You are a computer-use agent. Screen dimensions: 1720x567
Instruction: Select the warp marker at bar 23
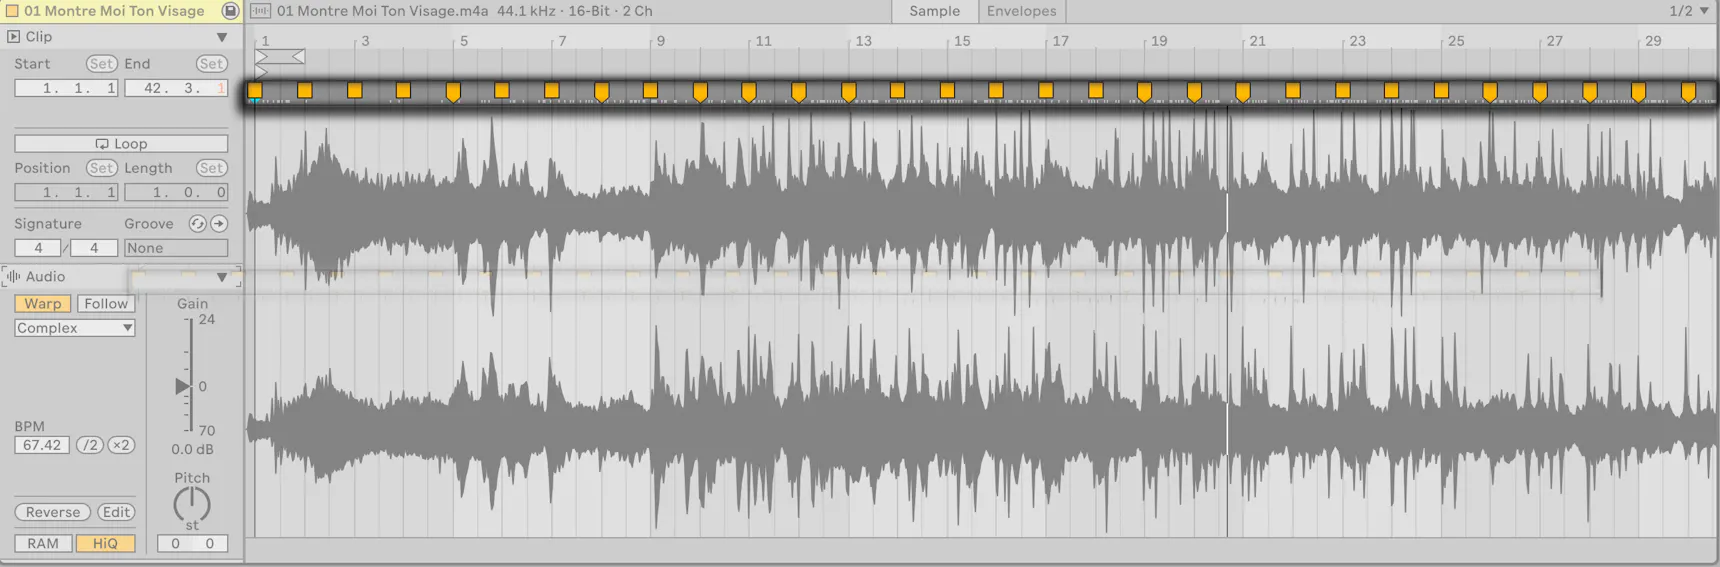pyautogui.click(x=1343, y=91)
